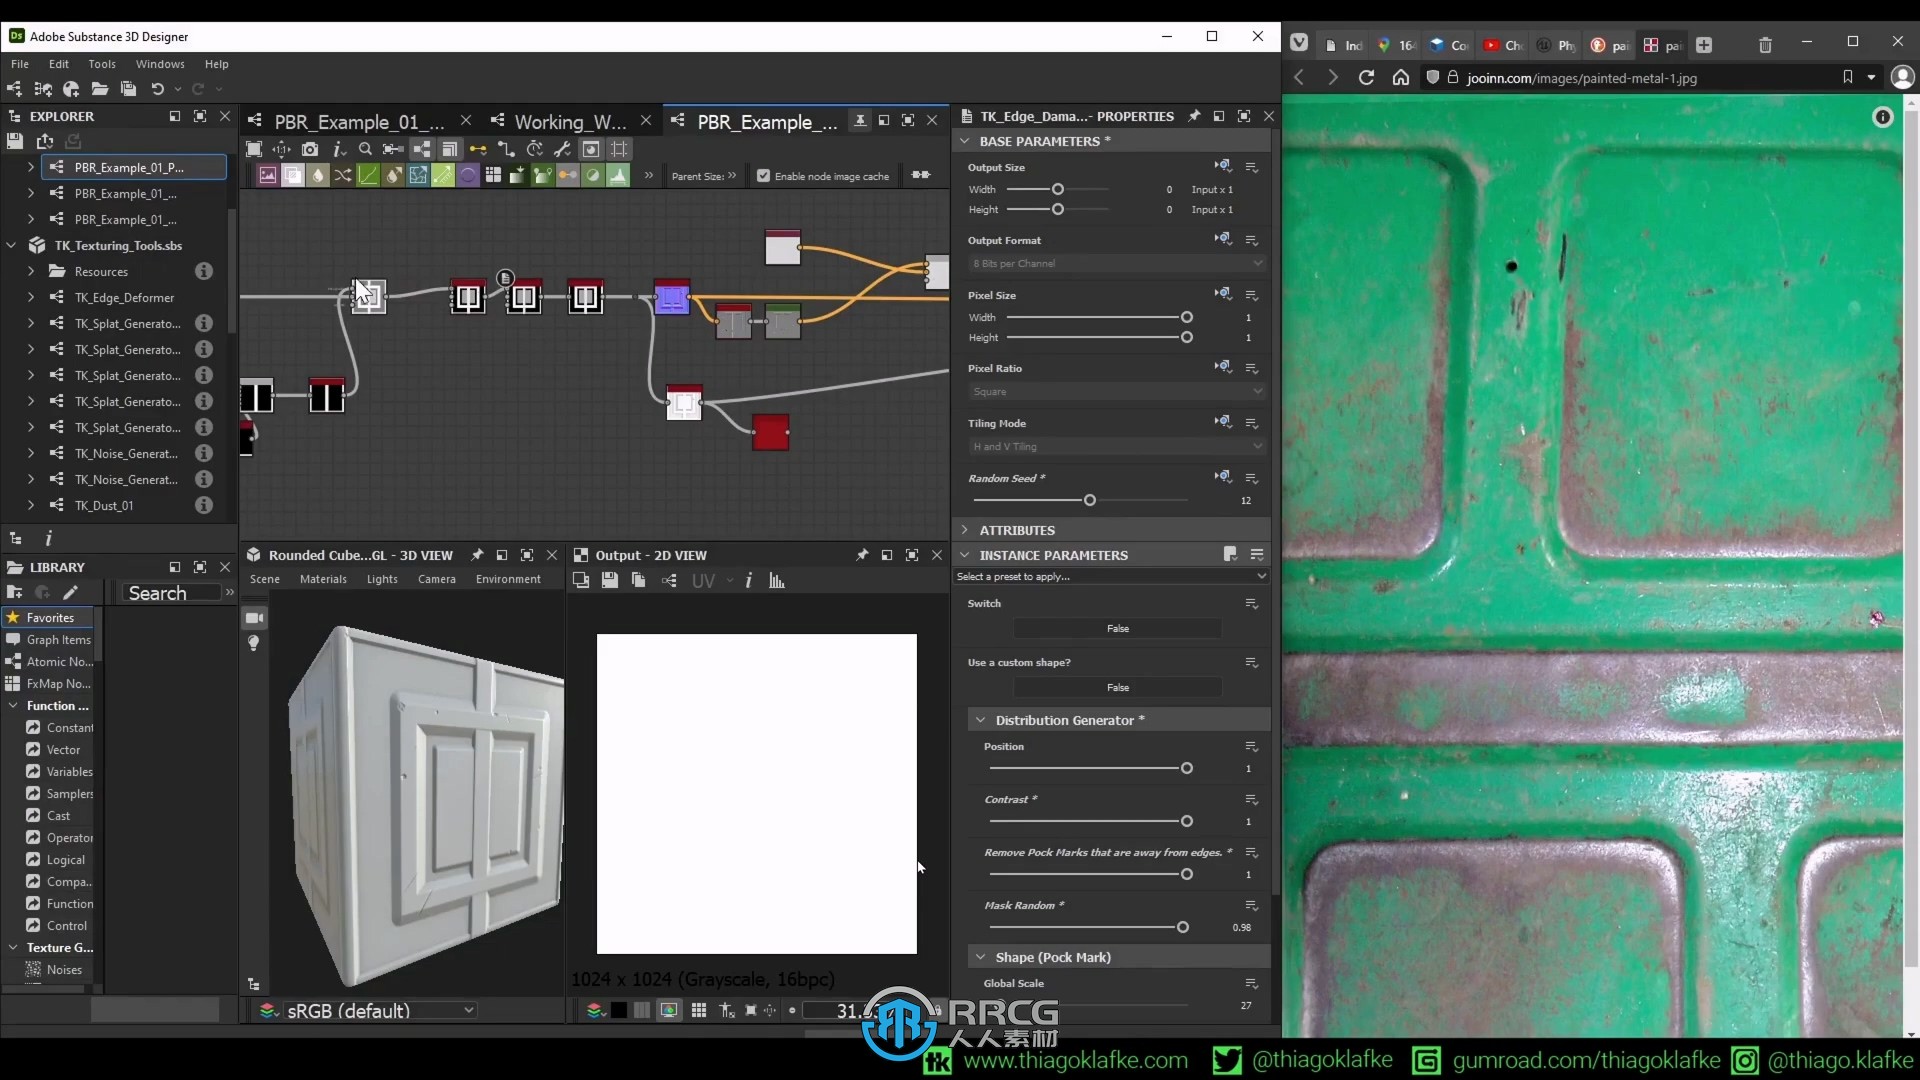
Task: Open the File menu
Action: point(20,63)
